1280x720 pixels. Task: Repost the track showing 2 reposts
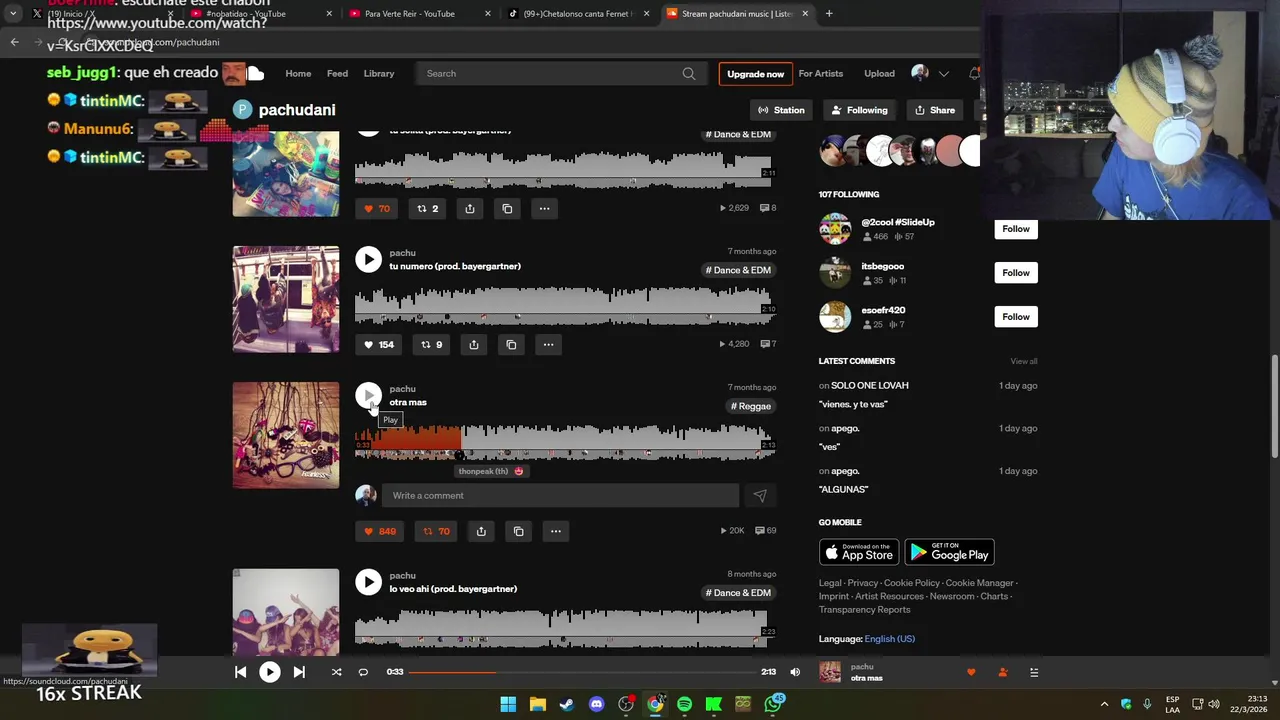click(427, 208)
